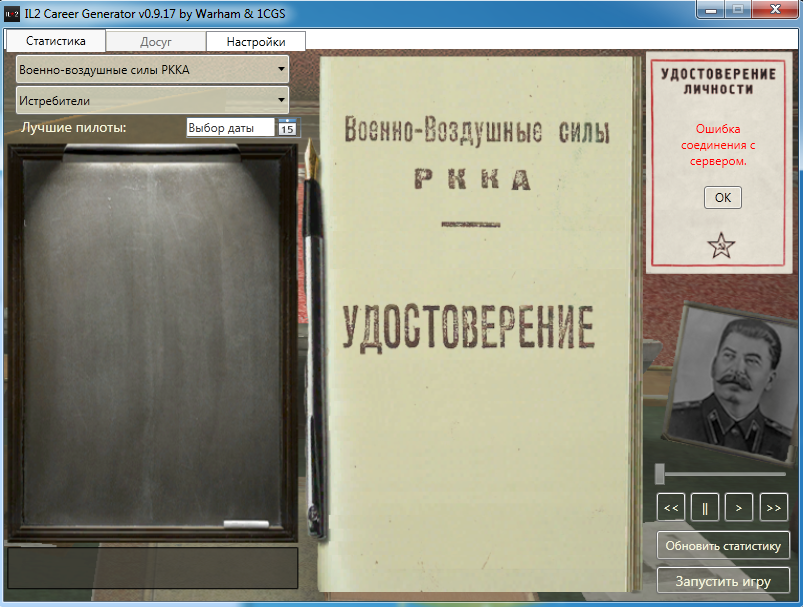Click the rewind << music button
Screen dimensions: 803x607
(671, 508)
